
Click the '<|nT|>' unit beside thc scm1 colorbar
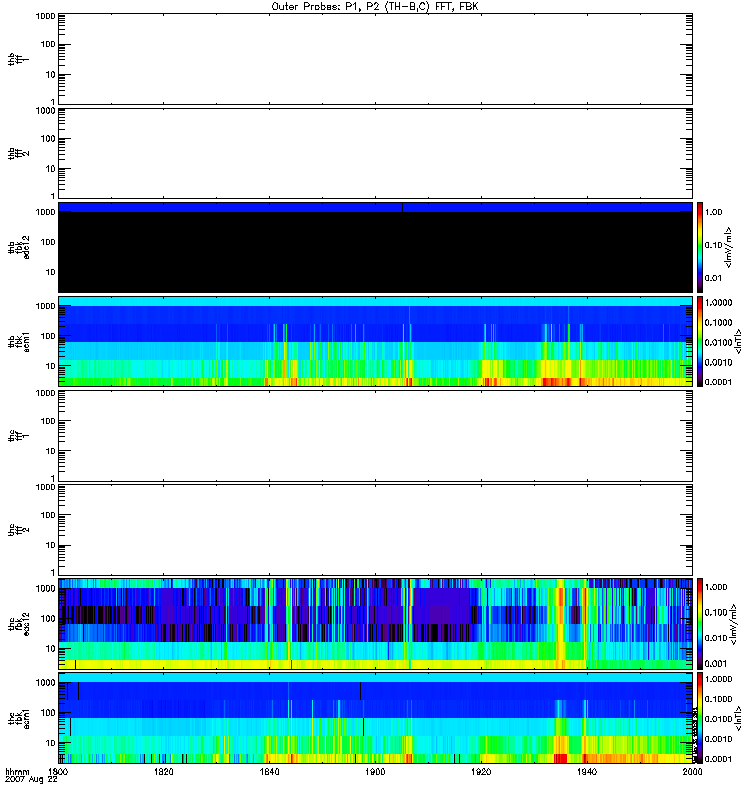pyautogui.click(x=737, y=718)
